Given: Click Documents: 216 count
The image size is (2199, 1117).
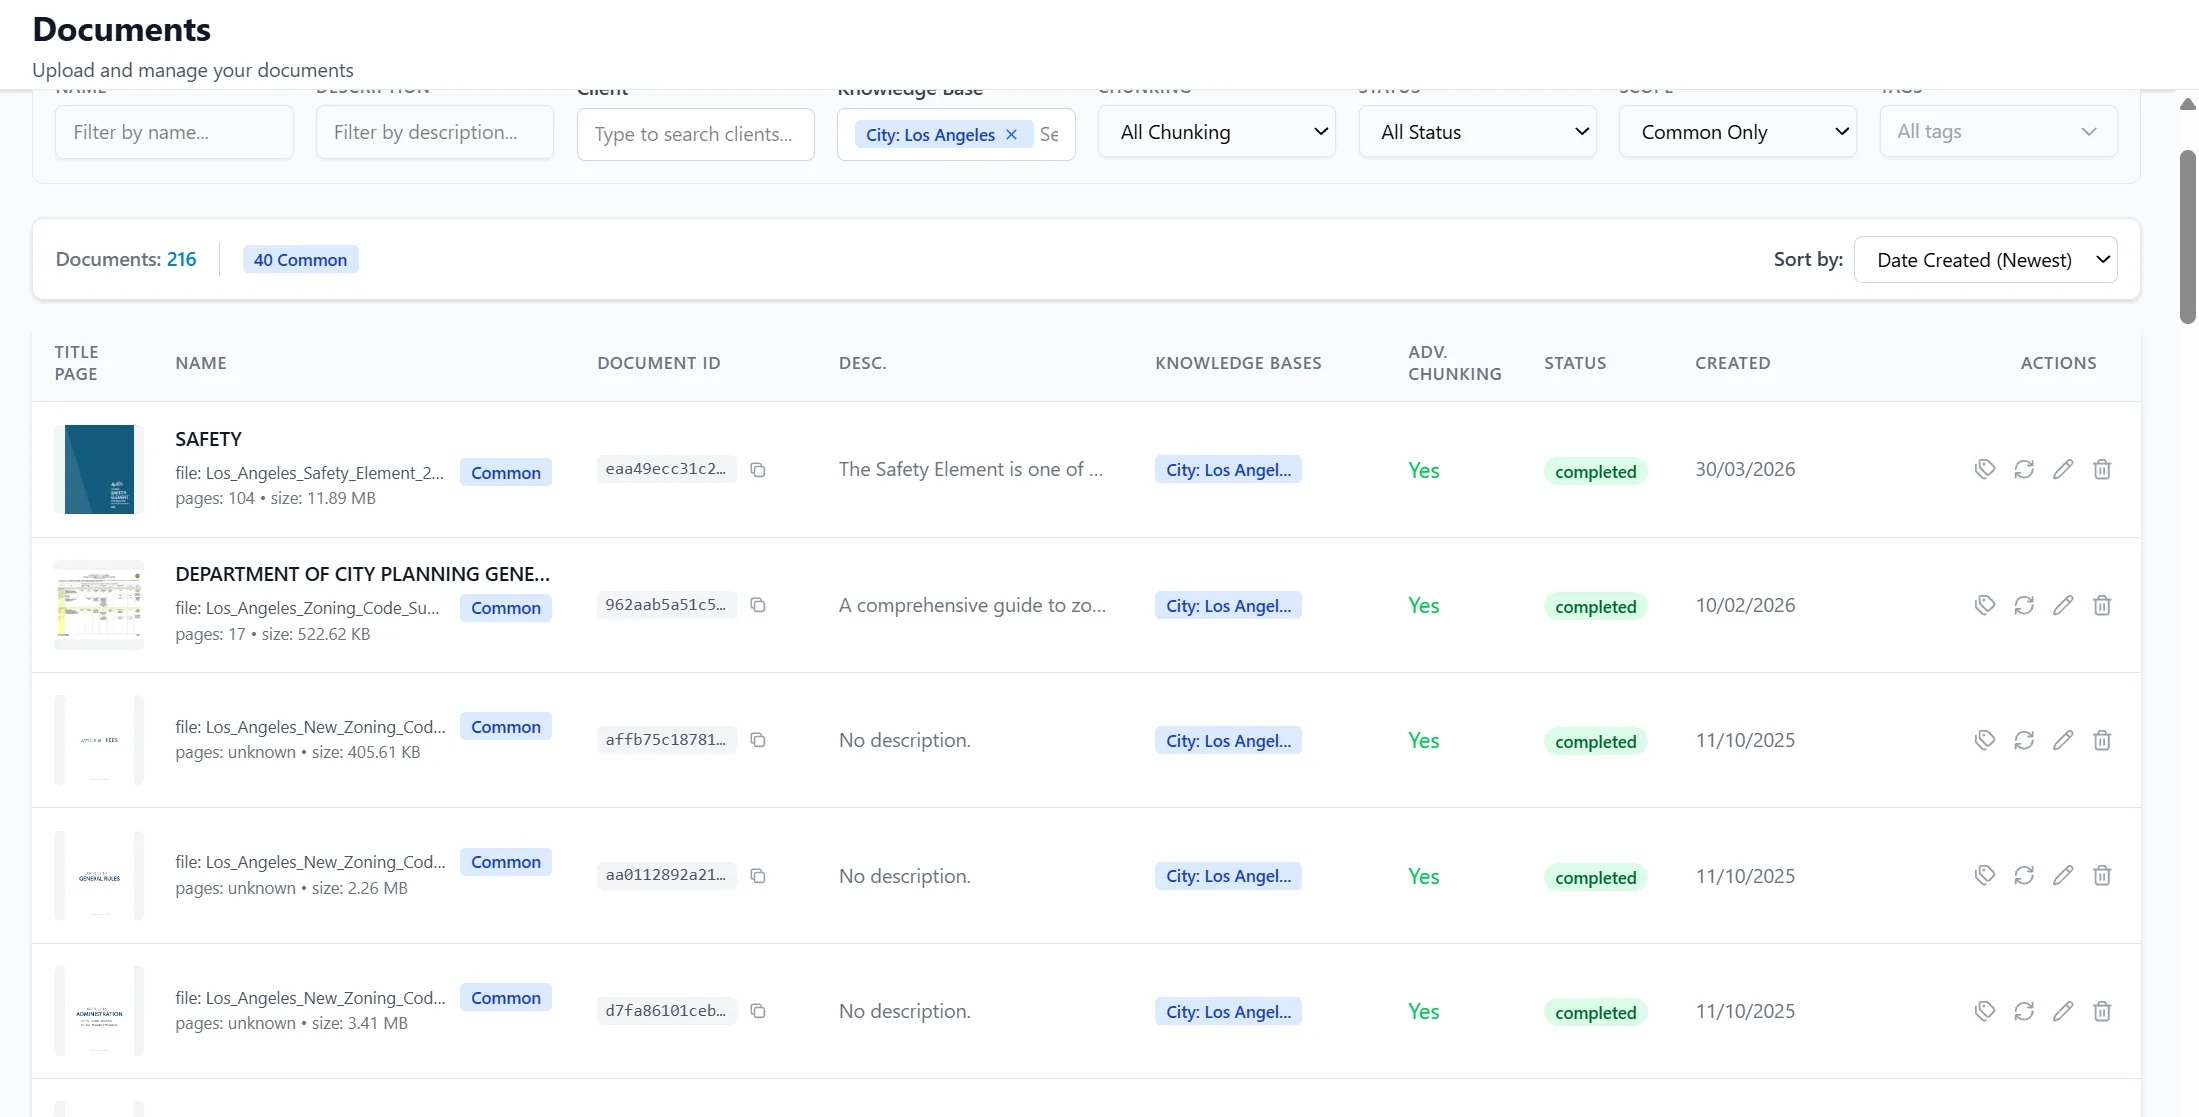Looking at the screenshot, I should pyautogui.click(x=126, y=259).
